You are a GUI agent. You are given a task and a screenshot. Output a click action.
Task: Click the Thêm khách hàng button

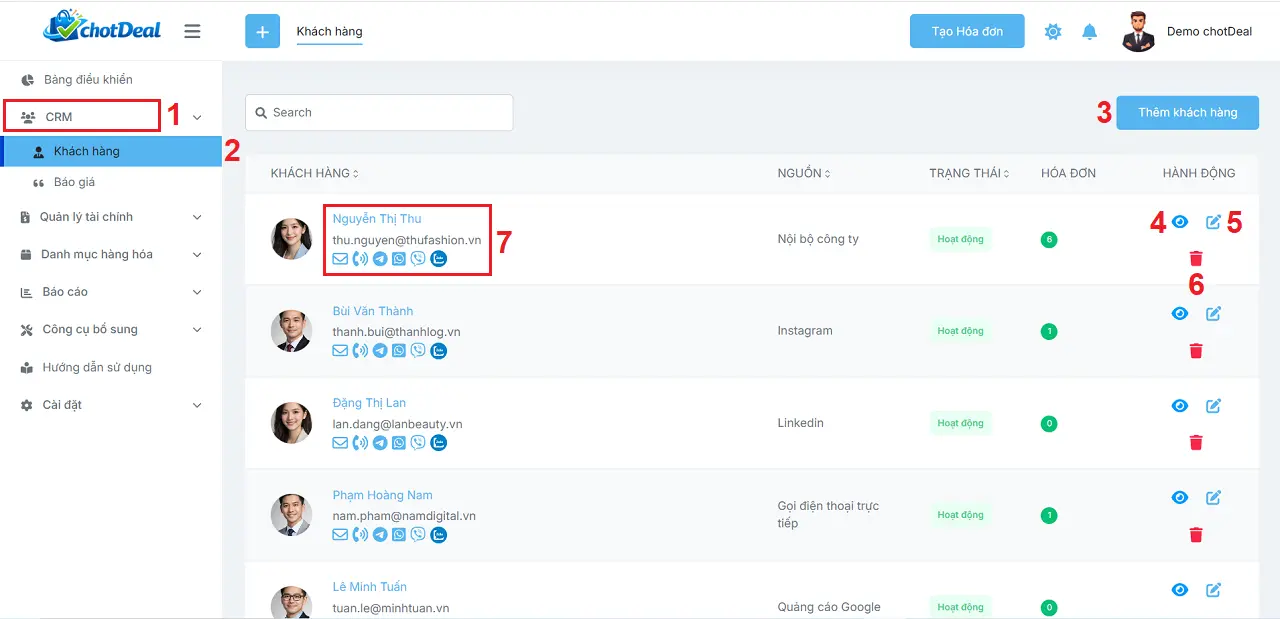coord(1187,113)
